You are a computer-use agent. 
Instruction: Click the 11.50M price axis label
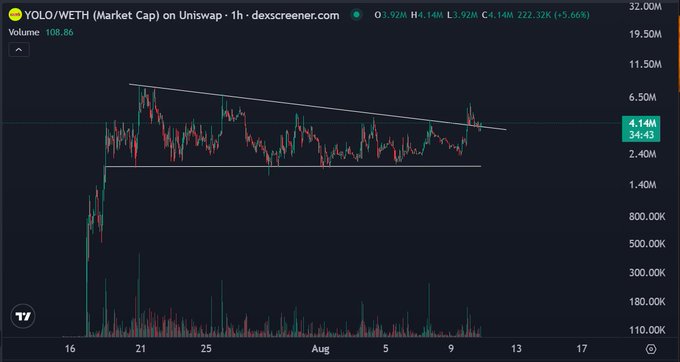click(x=645, y=64)
